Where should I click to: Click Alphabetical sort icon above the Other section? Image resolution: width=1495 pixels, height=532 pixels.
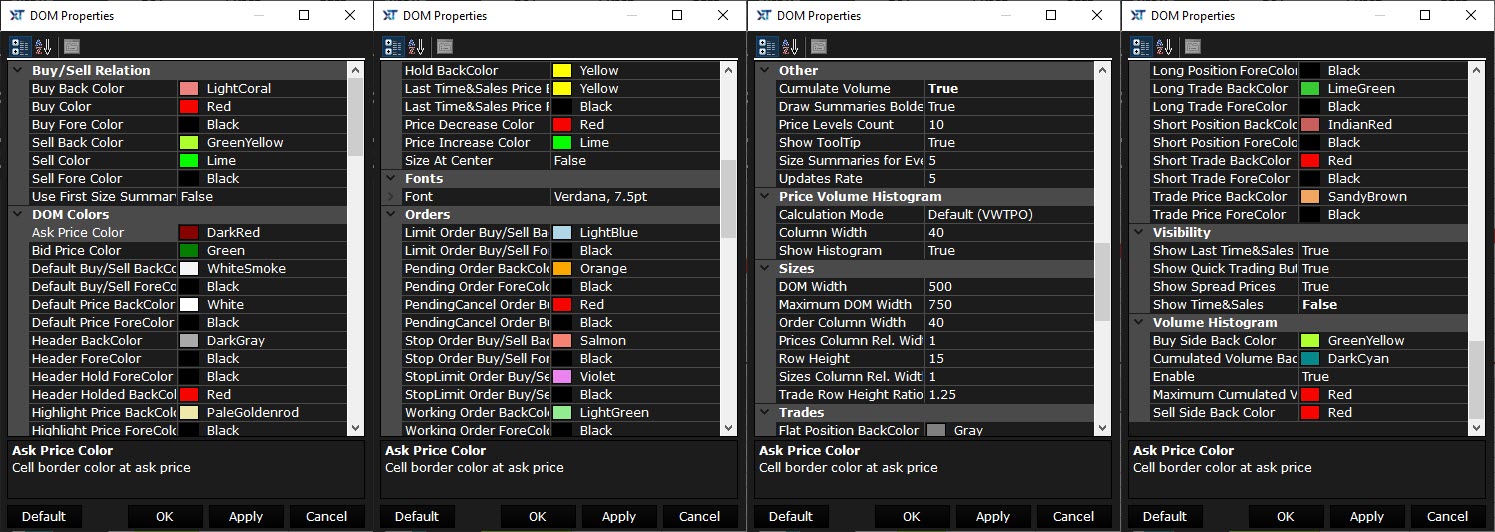[791, 46]
